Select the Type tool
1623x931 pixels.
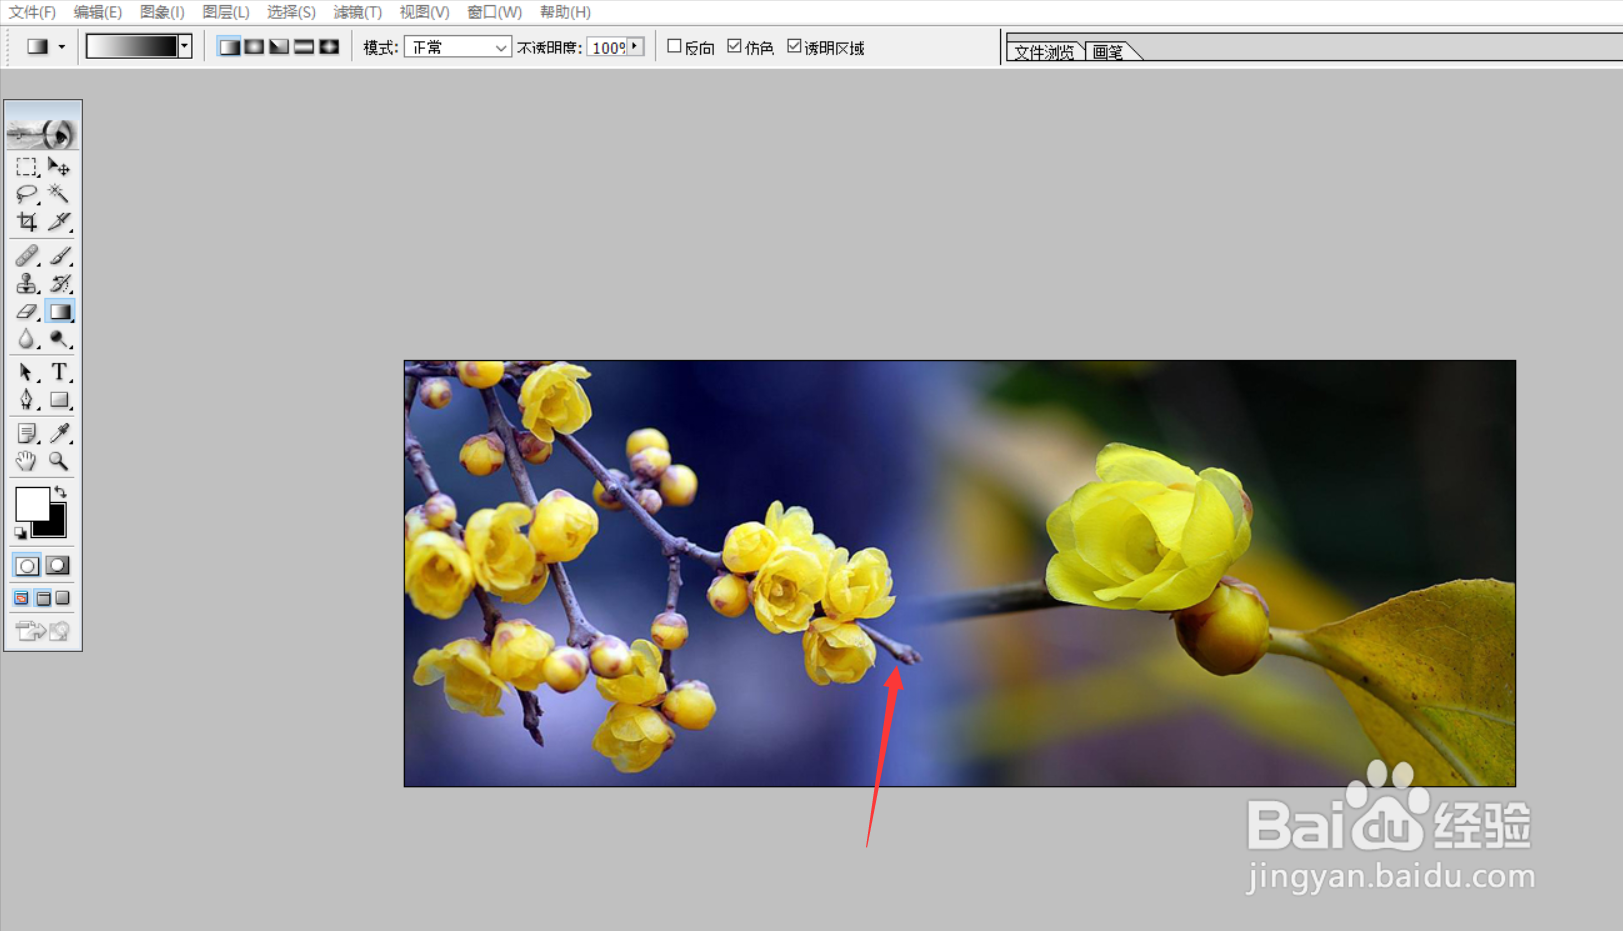click(x=59, y=372)
